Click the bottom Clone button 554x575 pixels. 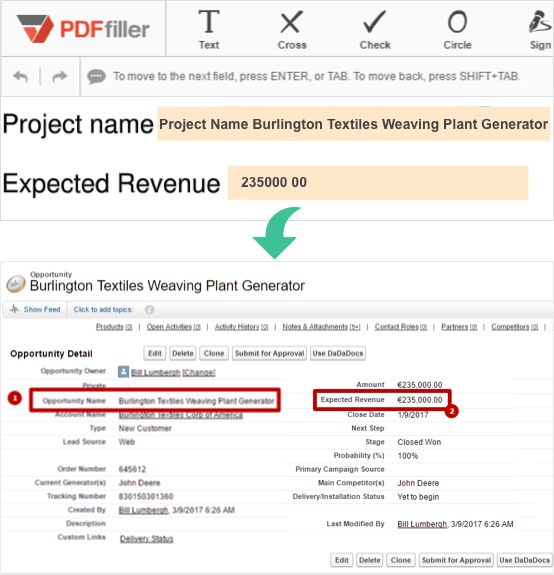401,560
